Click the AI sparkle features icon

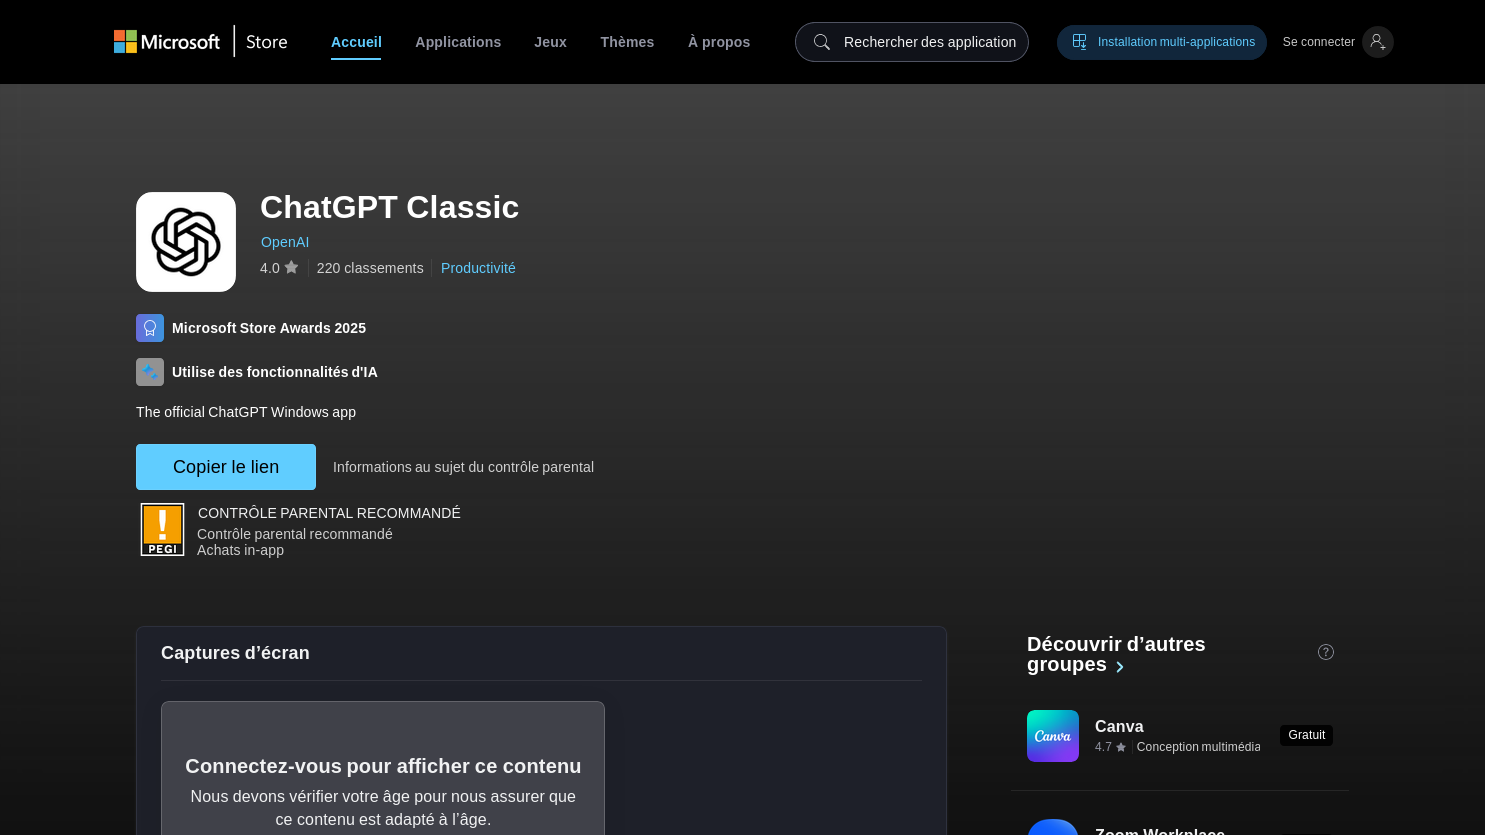pos(150,372)
